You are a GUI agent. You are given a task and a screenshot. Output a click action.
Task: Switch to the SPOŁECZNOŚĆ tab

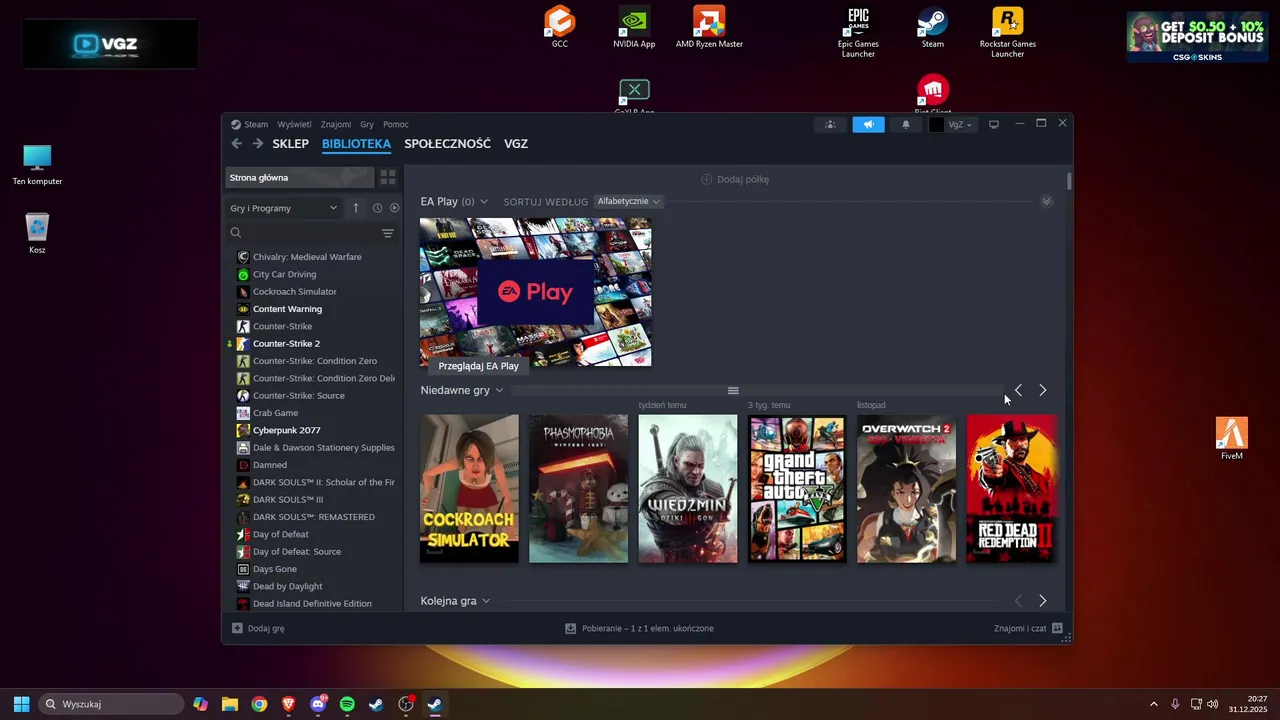click(447, 144)
